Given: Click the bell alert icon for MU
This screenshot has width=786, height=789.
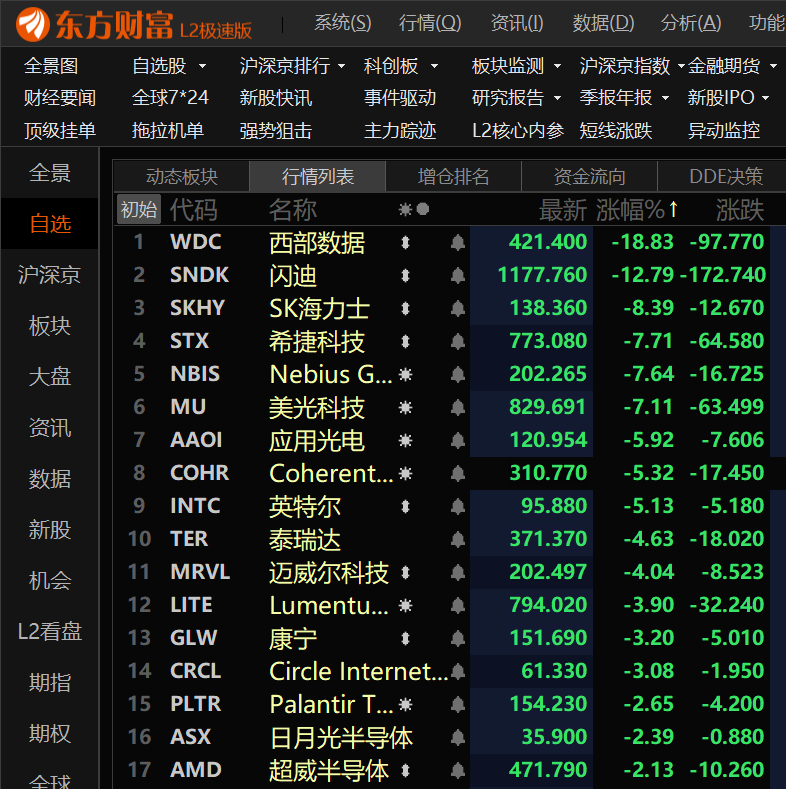Looking at the screenshot, I should [x=457, y=408].
